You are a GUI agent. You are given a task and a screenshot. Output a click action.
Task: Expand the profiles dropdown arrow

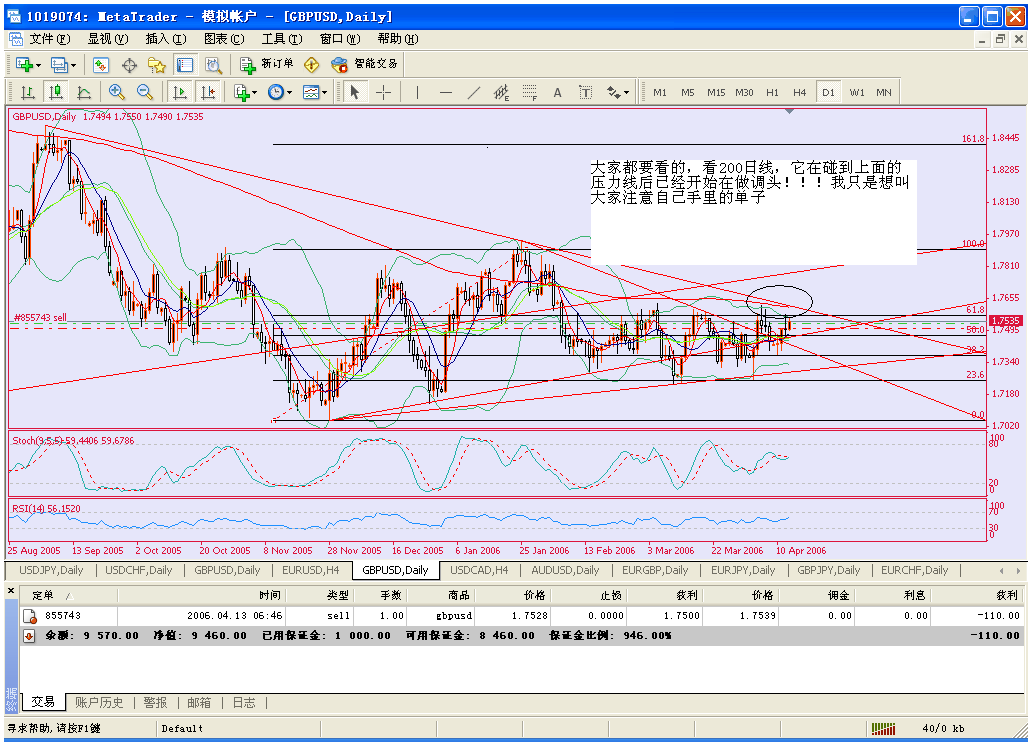[x=73, y=65]
